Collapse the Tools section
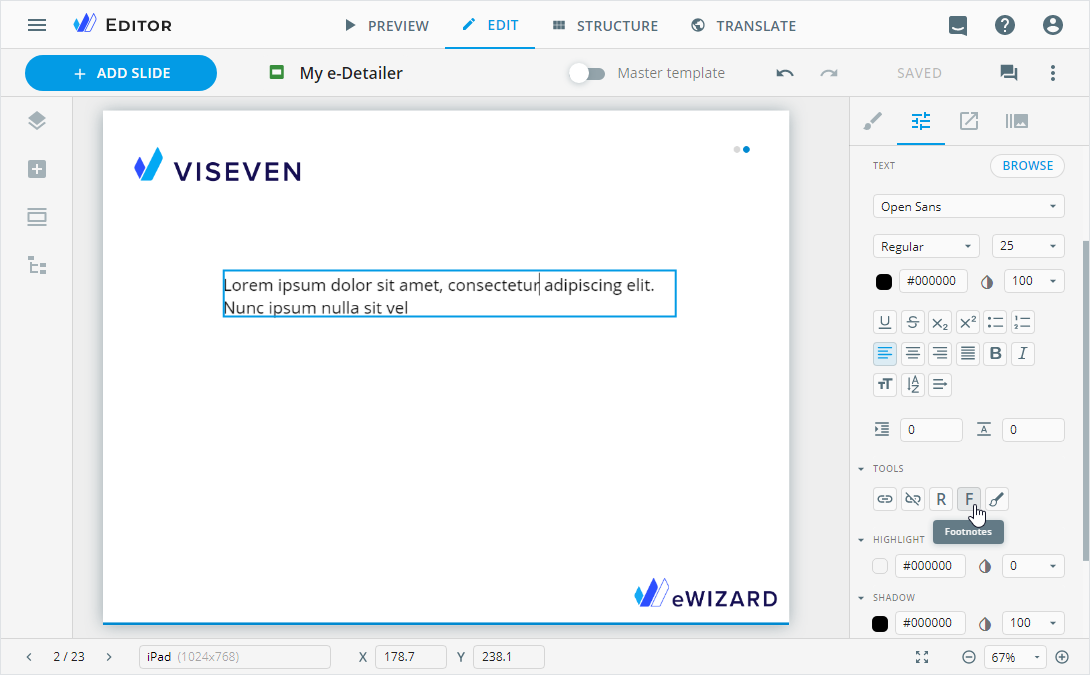 coord(862,468)
